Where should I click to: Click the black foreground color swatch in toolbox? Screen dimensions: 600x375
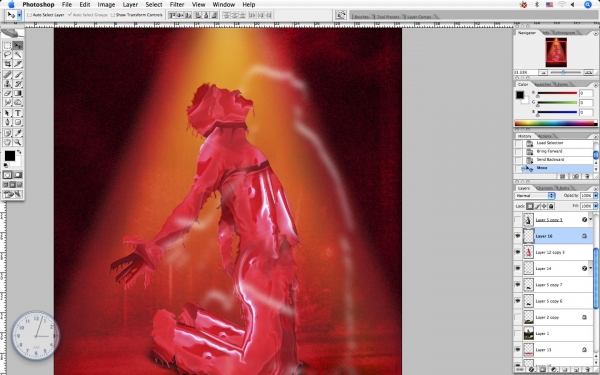(10, 156)
